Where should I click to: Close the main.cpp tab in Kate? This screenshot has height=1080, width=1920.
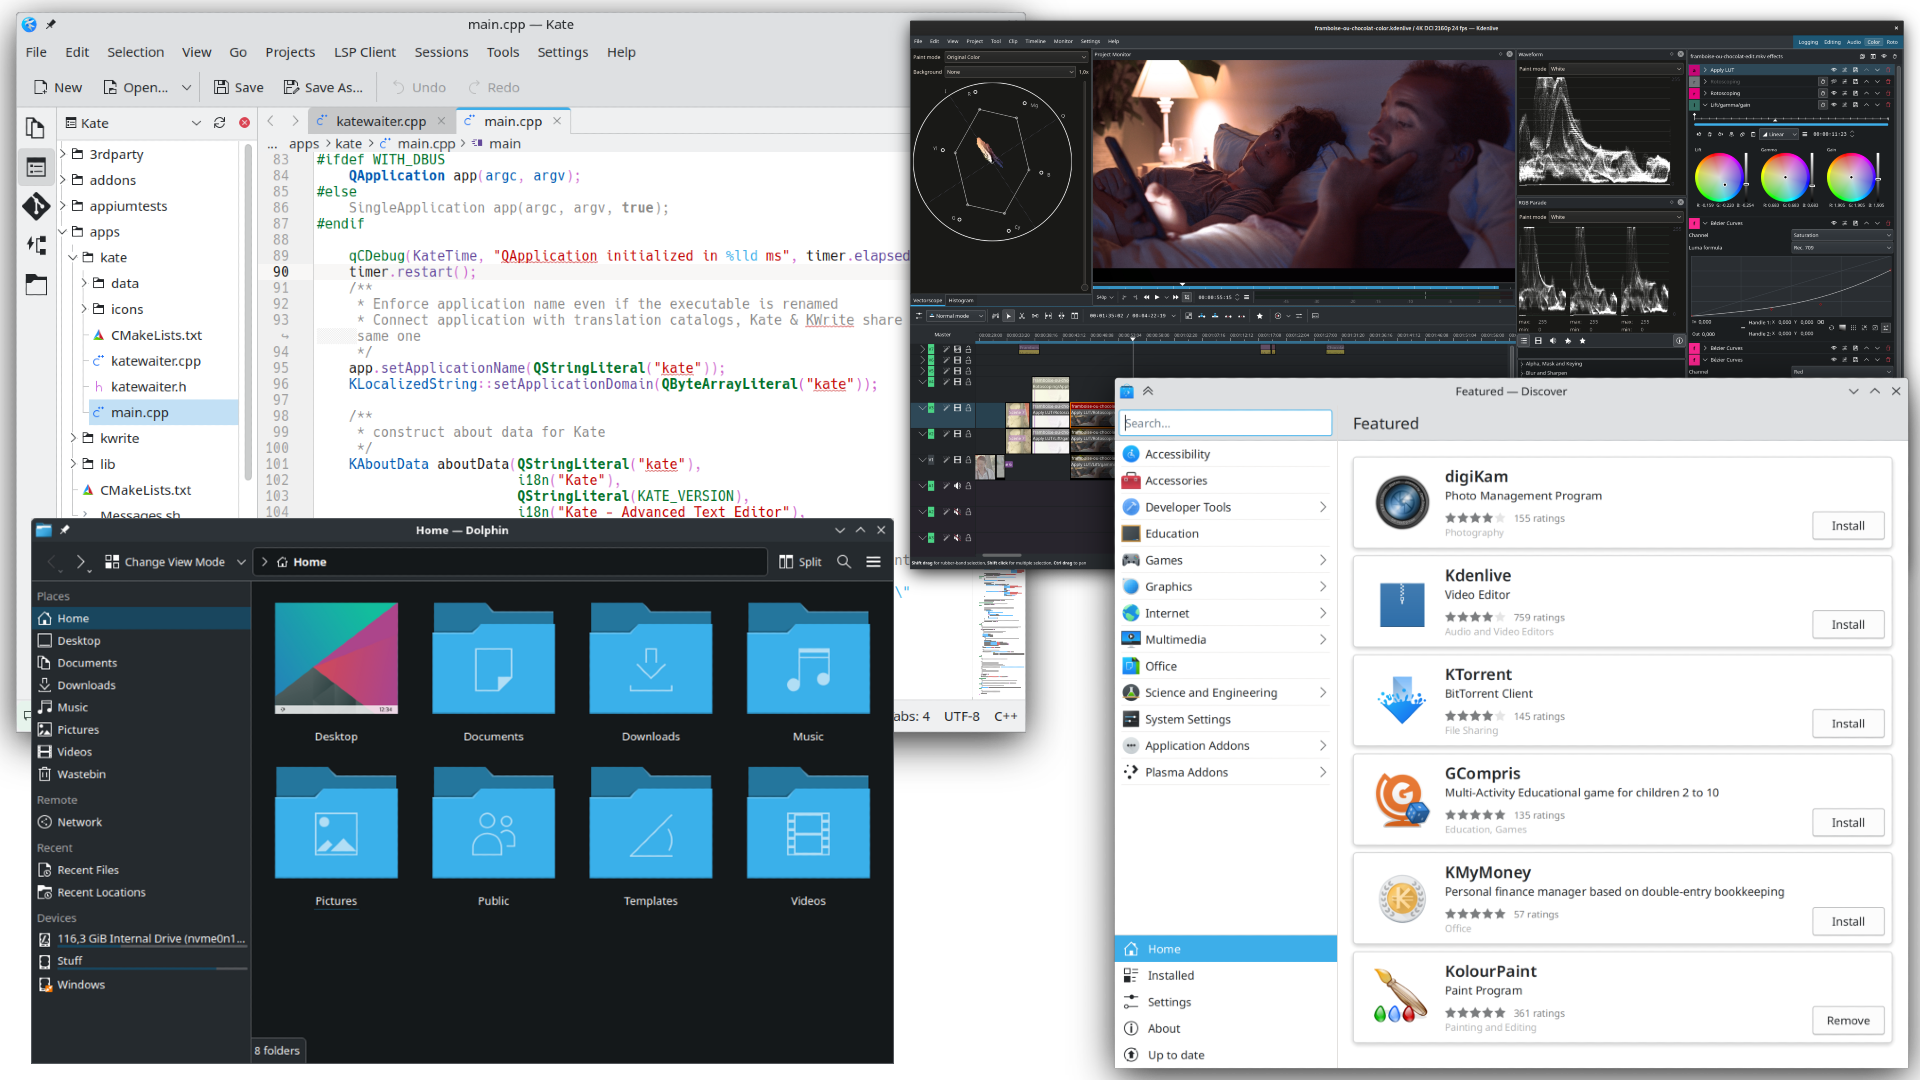coord(557,121)
